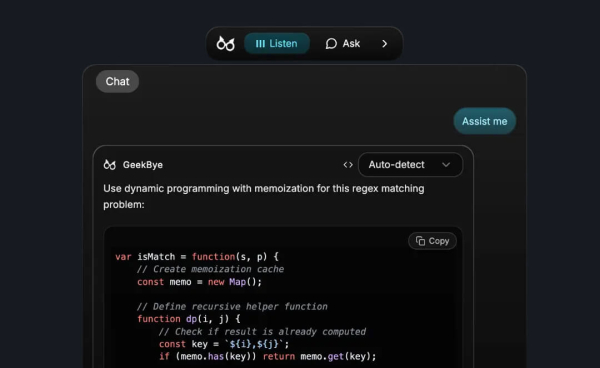This screenshot has height=368, width=600.
Task: Click the GeekBye glasses logo in top bar
Action: coord(225,44)
